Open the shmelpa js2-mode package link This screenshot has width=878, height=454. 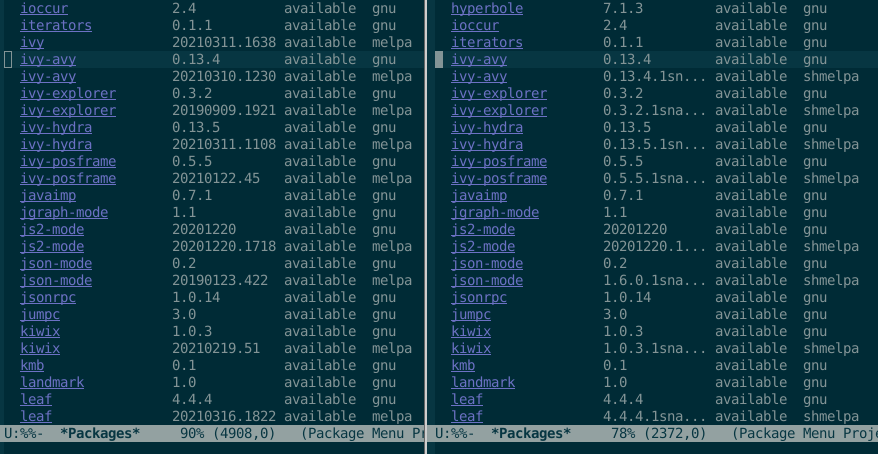pyautogui.click(x=483, y=246)
